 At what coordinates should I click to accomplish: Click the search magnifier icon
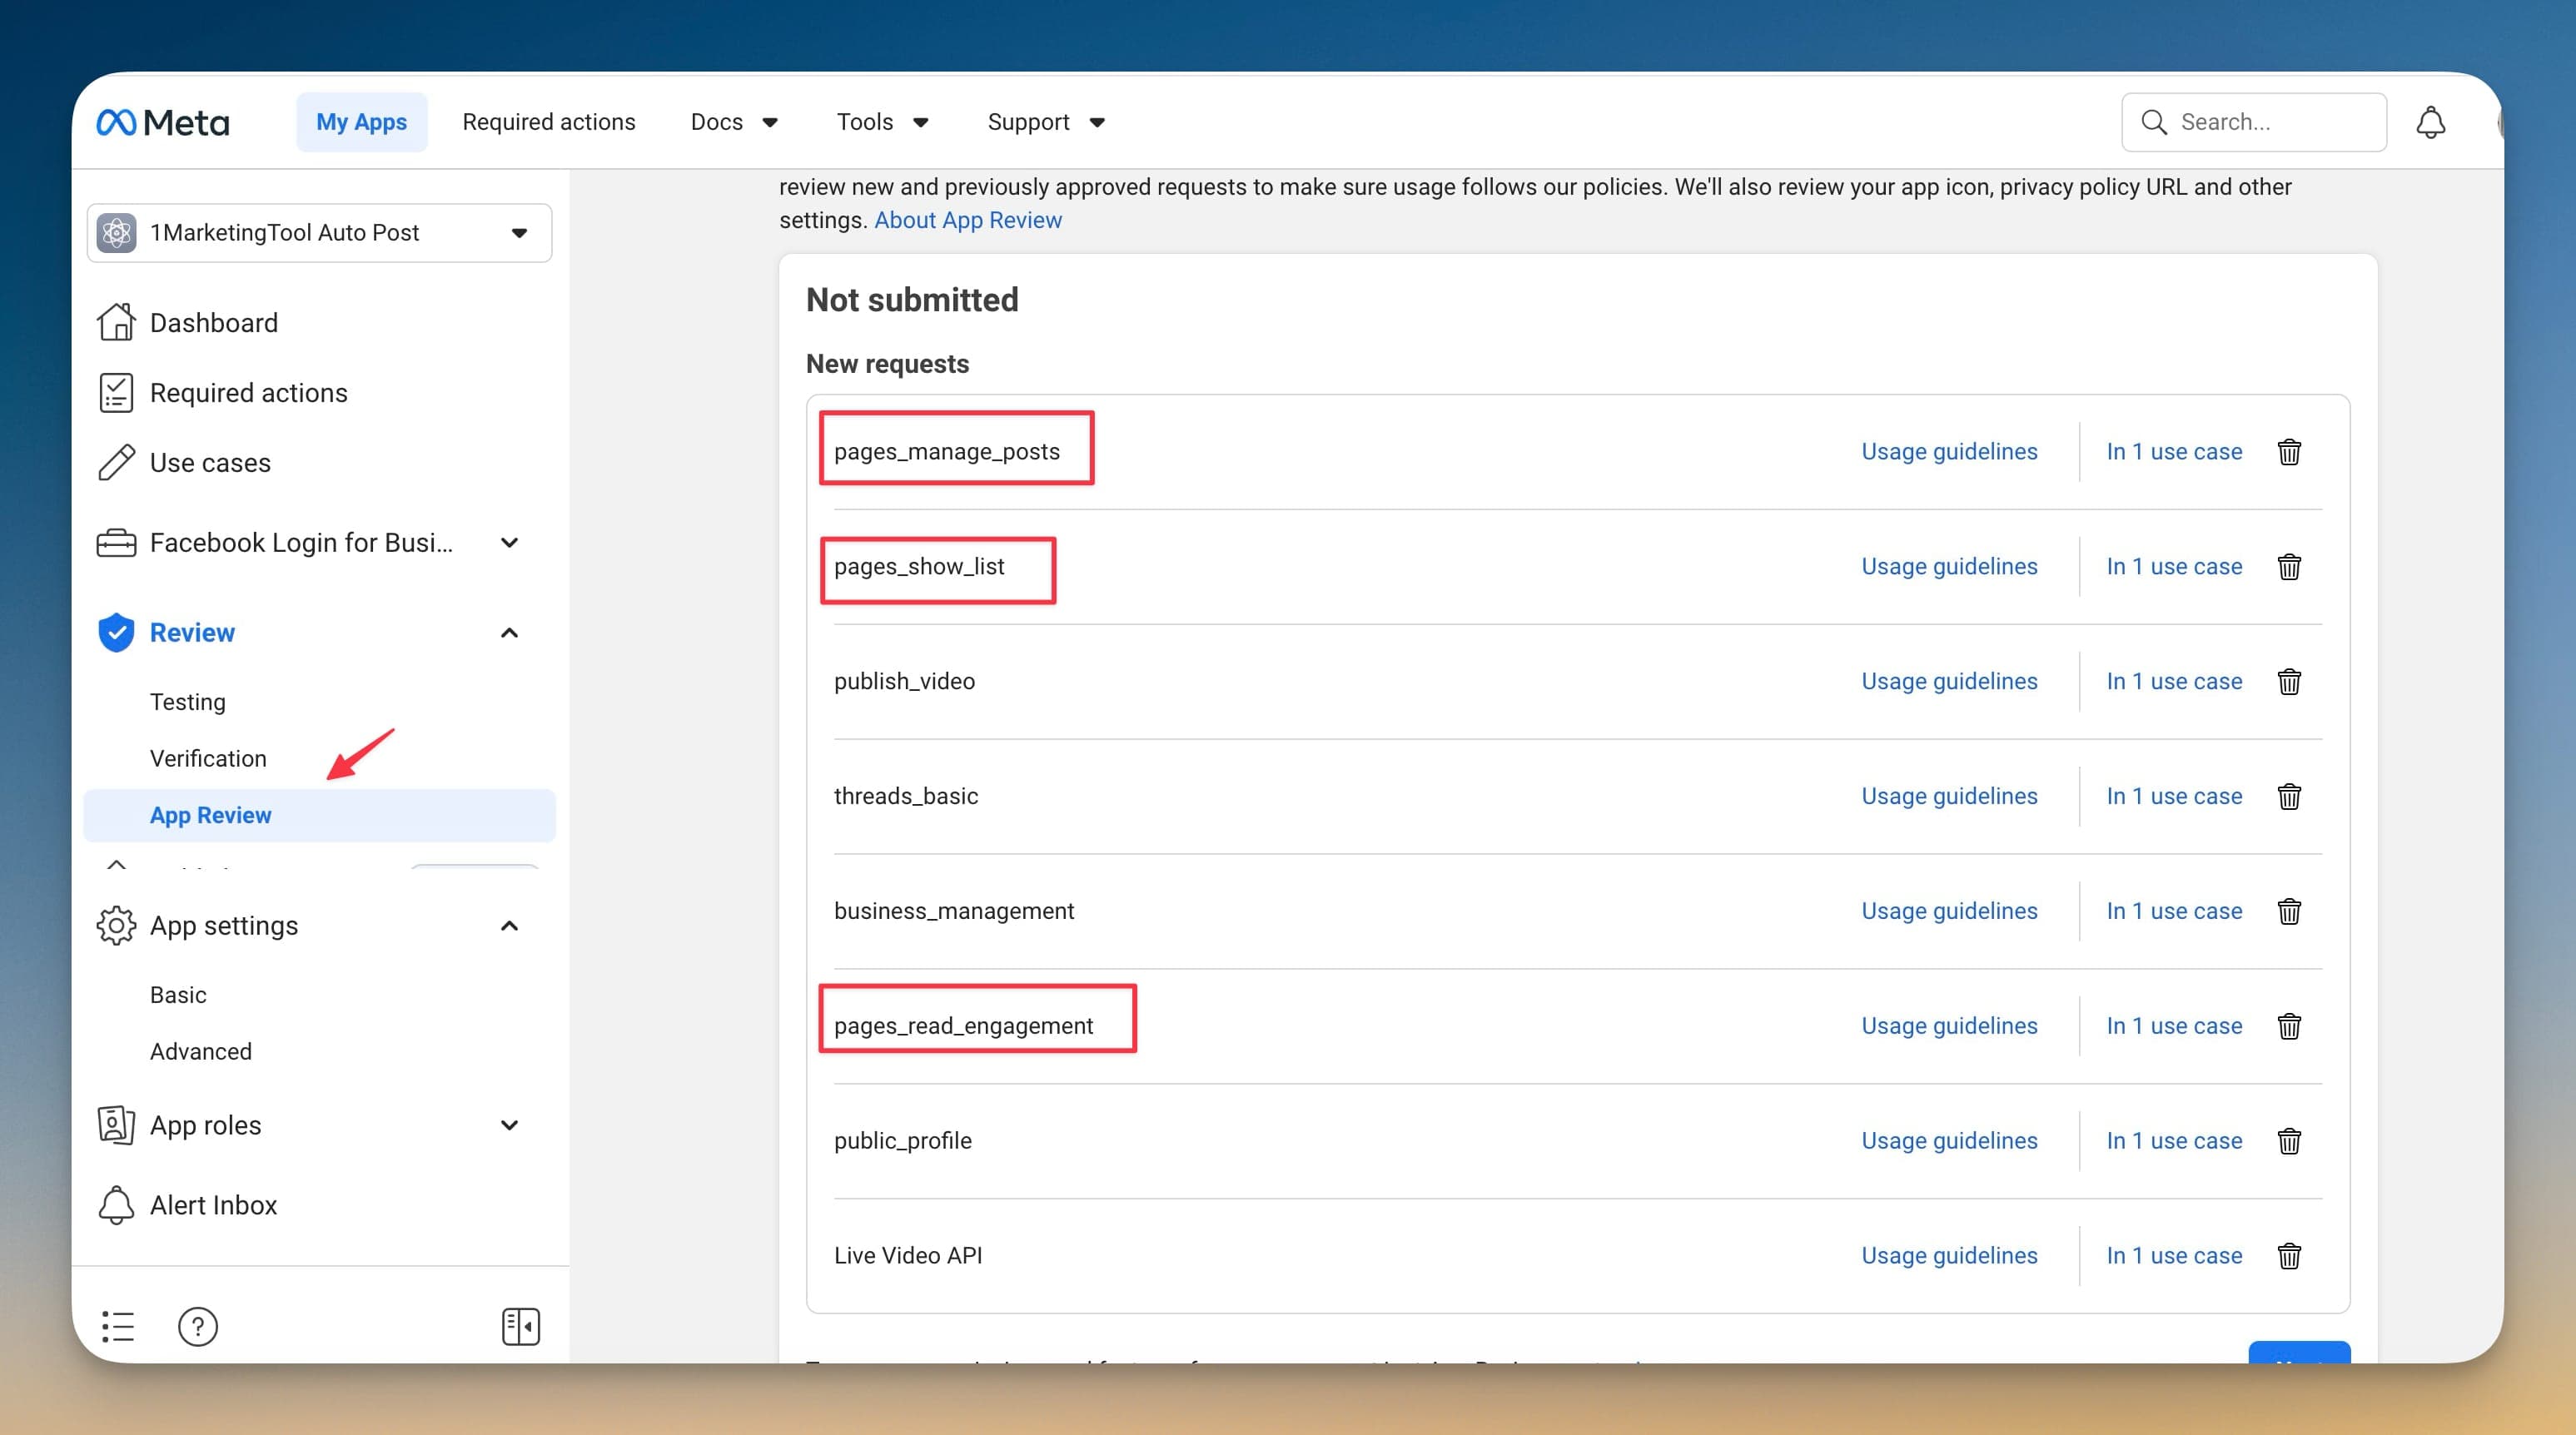(2154, 122)
